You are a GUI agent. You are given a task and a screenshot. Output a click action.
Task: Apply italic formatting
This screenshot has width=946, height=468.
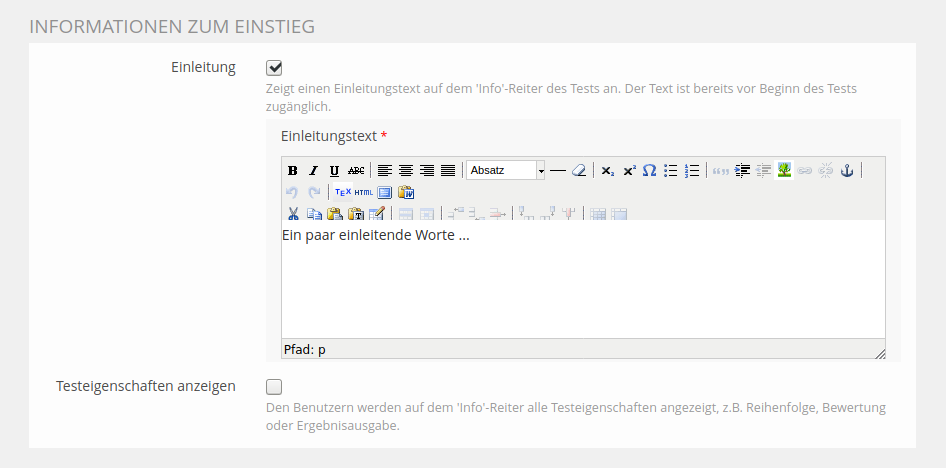point(313,171)
